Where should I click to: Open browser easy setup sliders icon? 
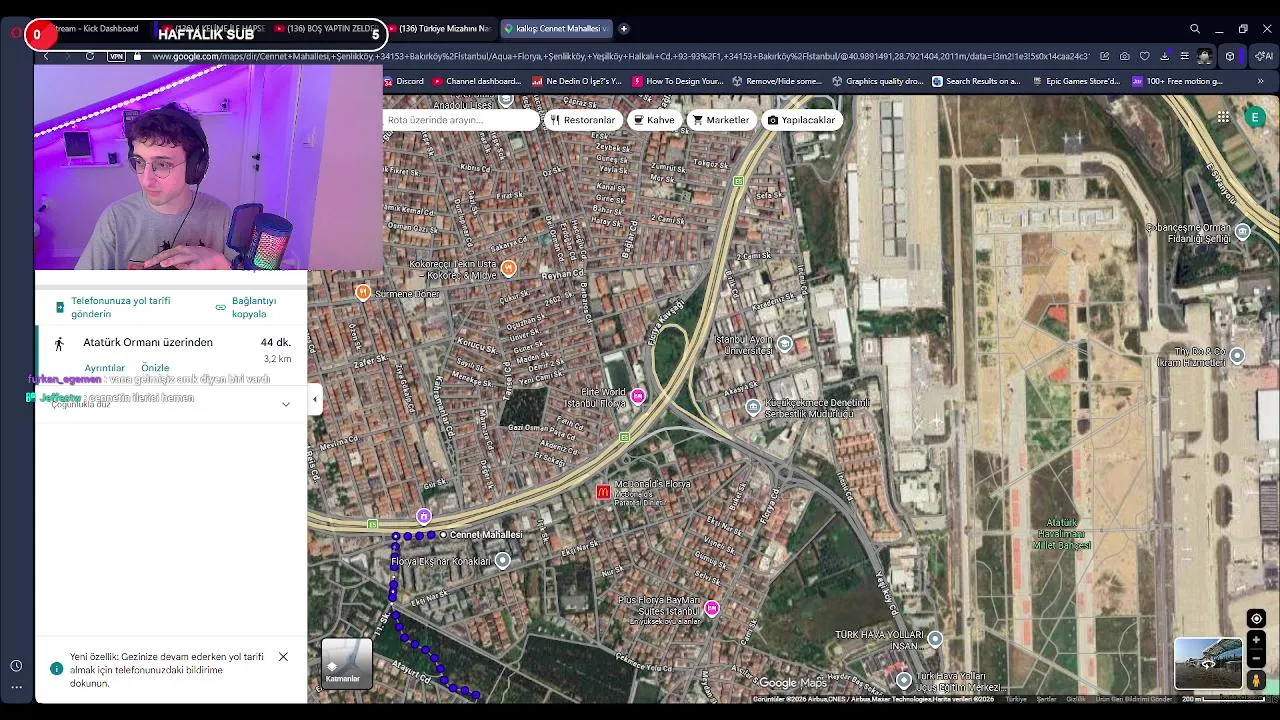pyautogui.click(x=1184, y=56)
